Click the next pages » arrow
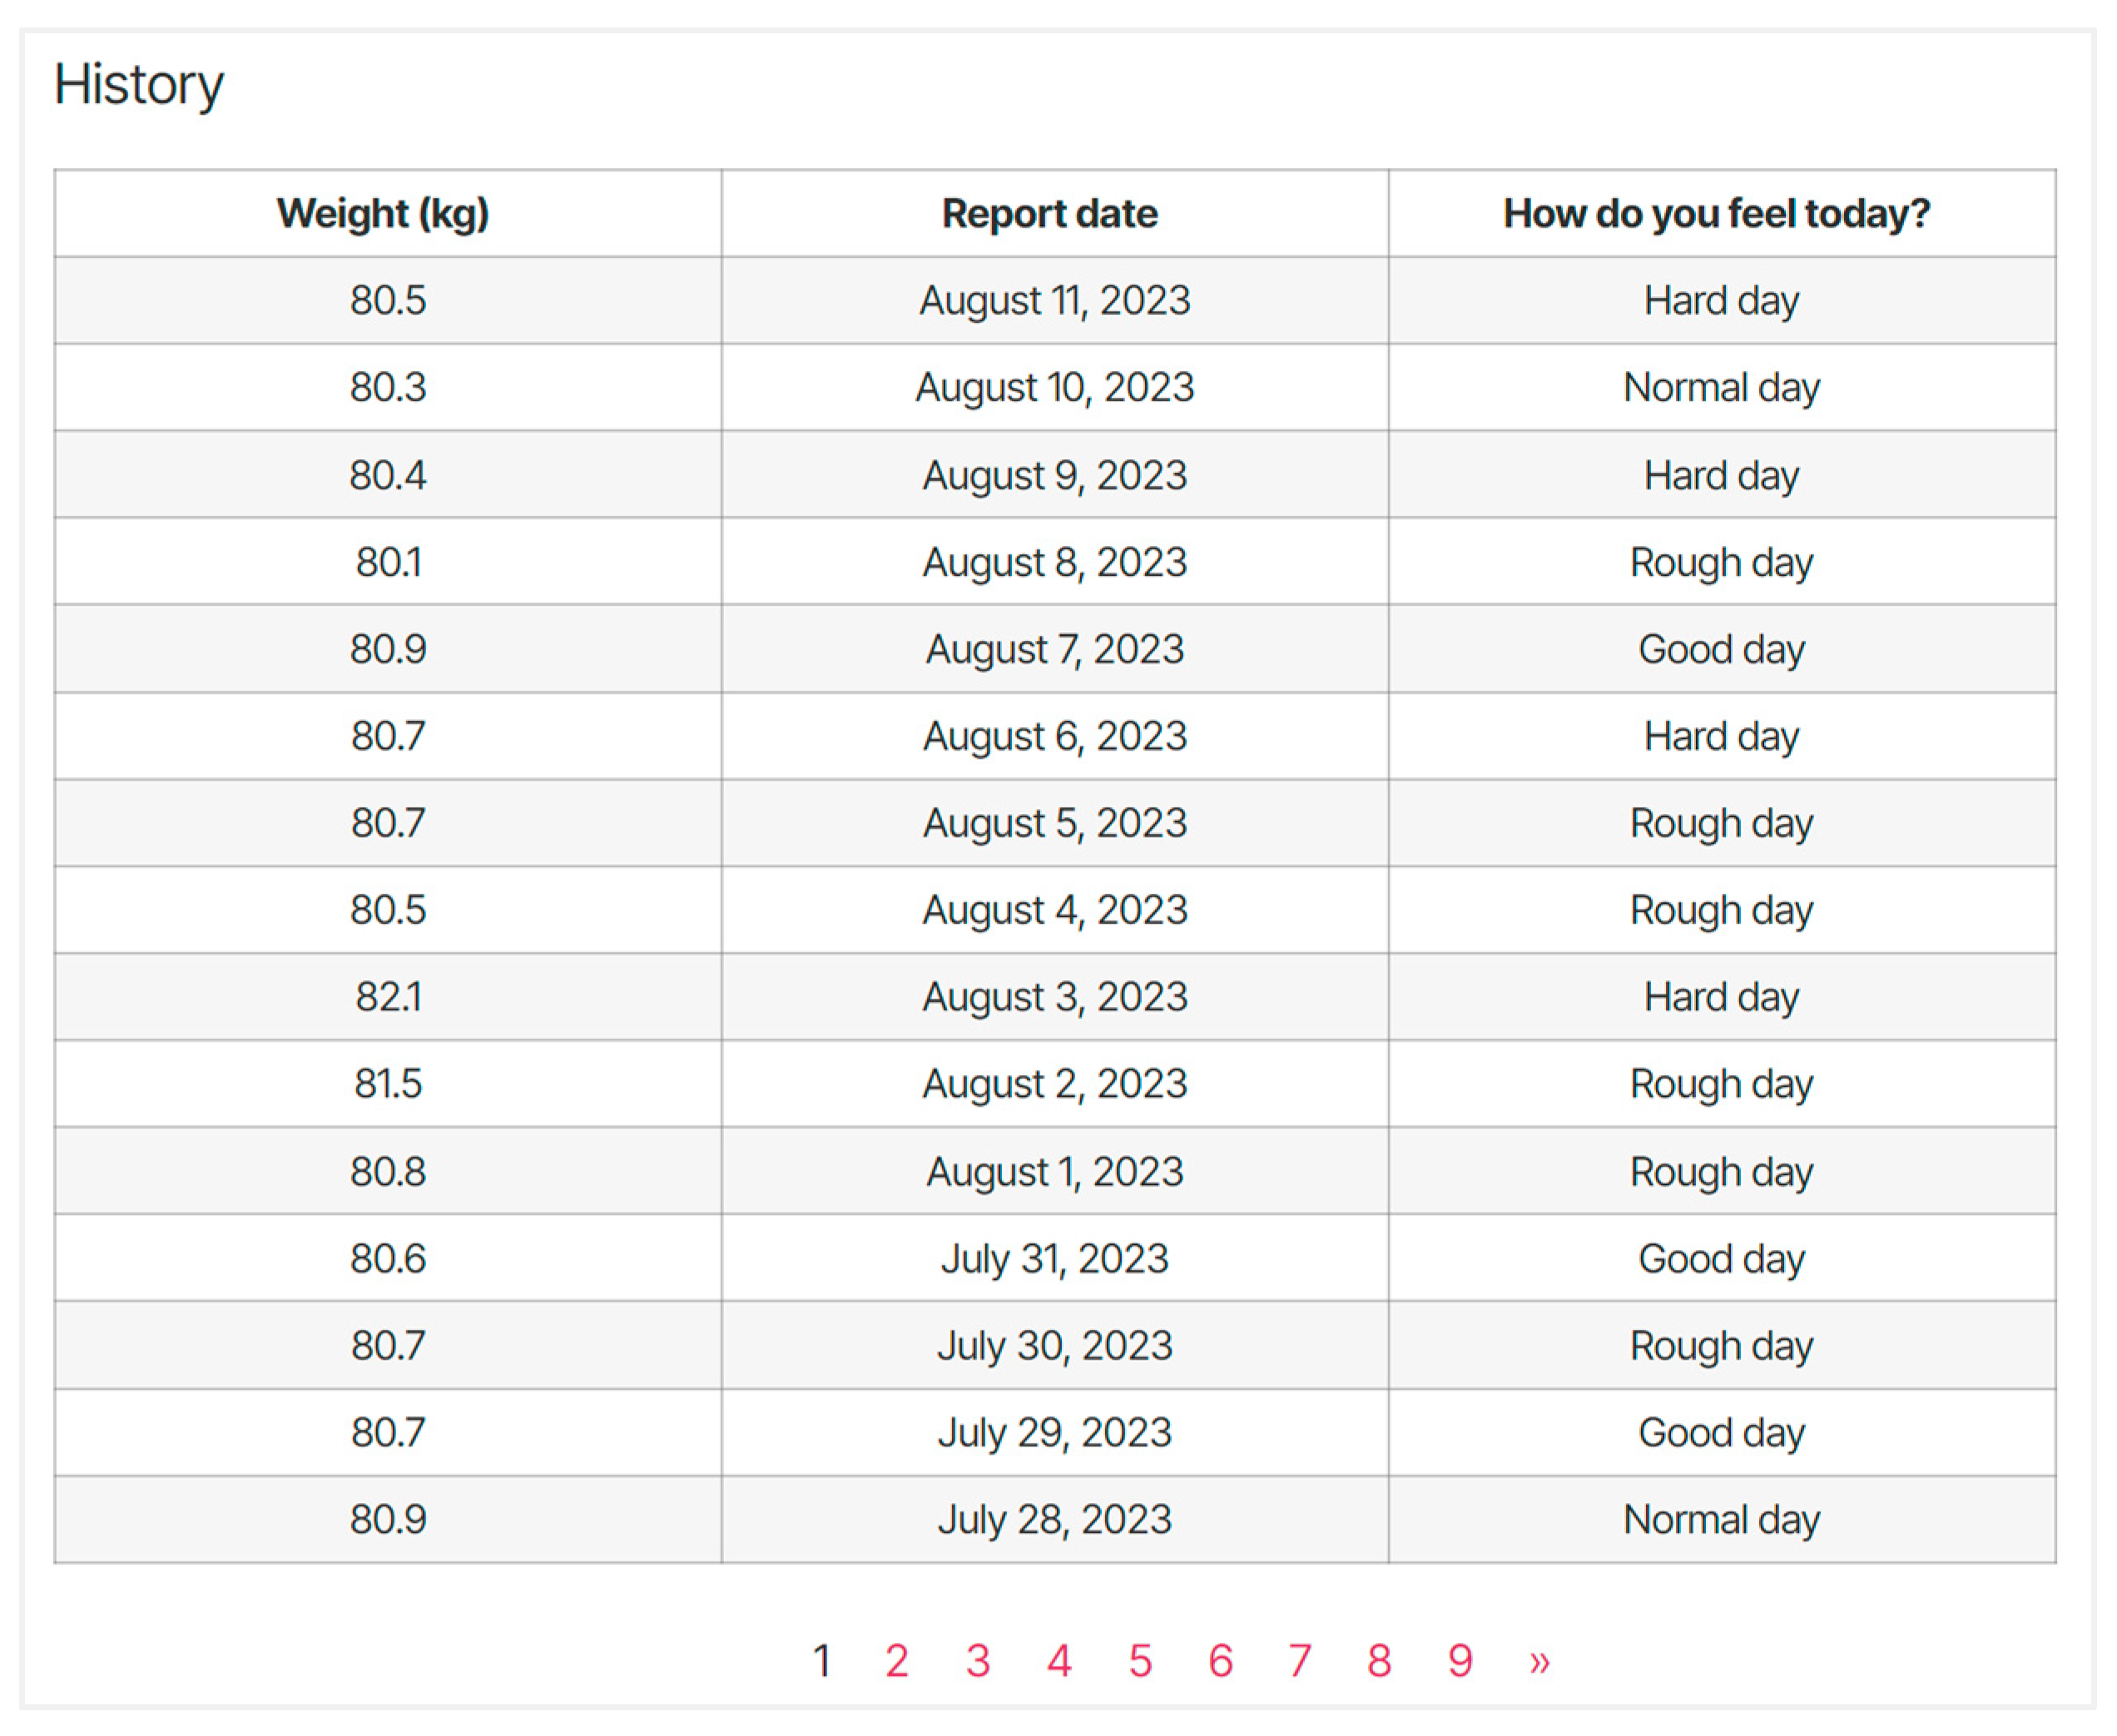This screenshot has height=1736, width=2117. pos(1539,1661)
